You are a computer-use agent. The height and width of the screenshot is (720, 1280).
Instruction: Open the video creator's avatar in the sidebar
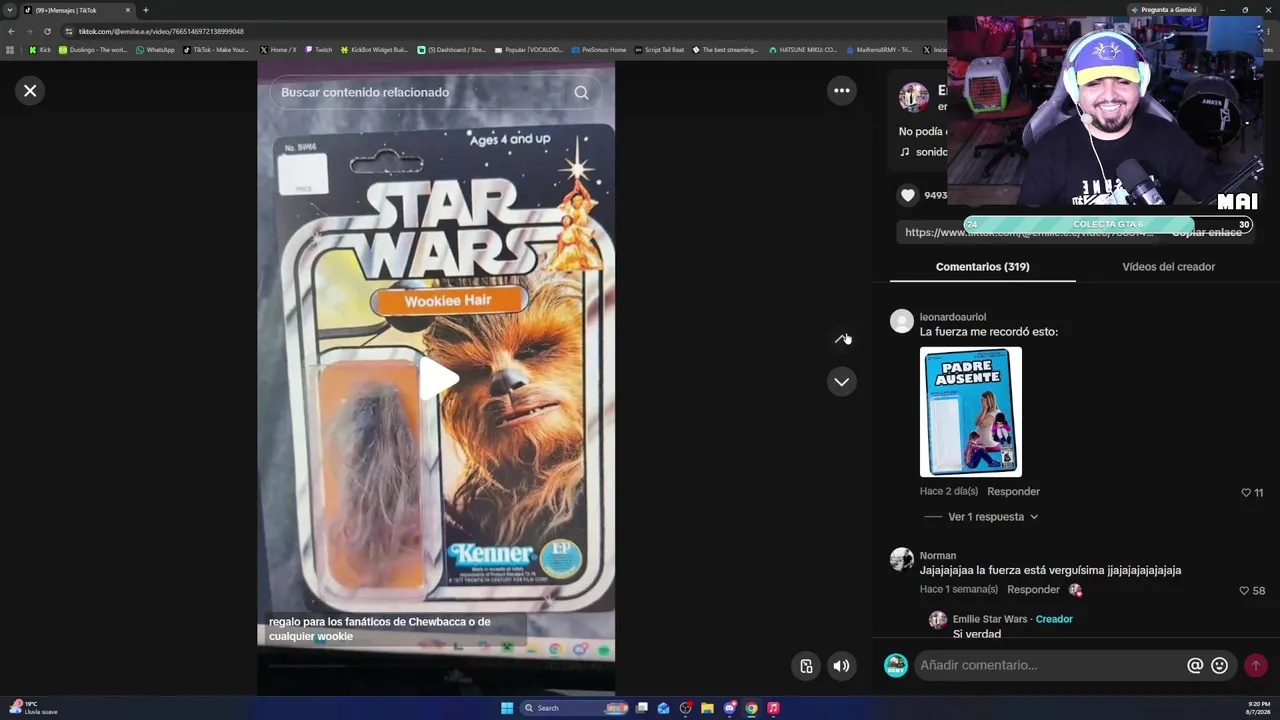[x=913, y=98]
